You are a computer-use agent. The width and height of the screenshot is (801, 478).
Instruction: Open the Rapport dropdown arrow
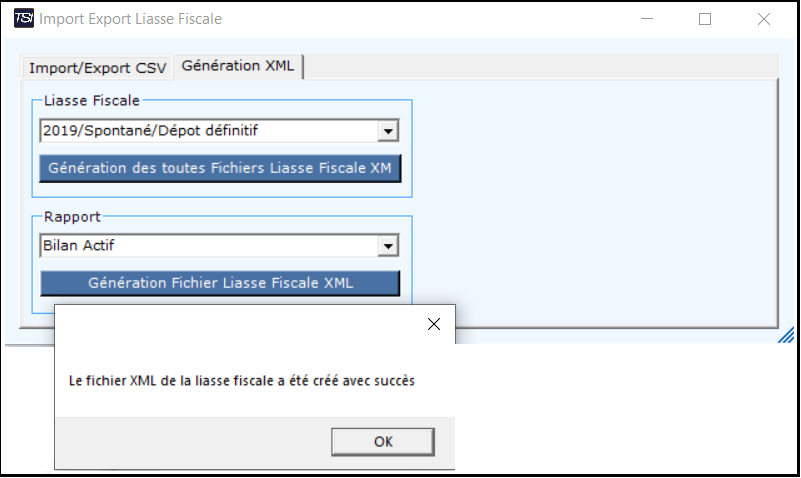click(x=388, y=246)
